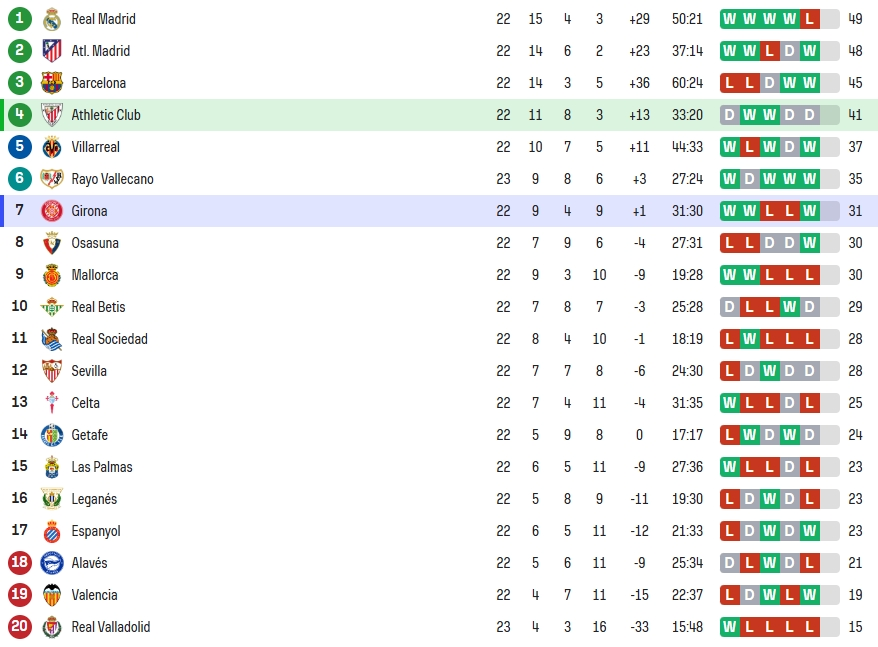Click the Sevilla row points value 28
Viewport: 878px width, 647px height.
click(x=855, y=371)
